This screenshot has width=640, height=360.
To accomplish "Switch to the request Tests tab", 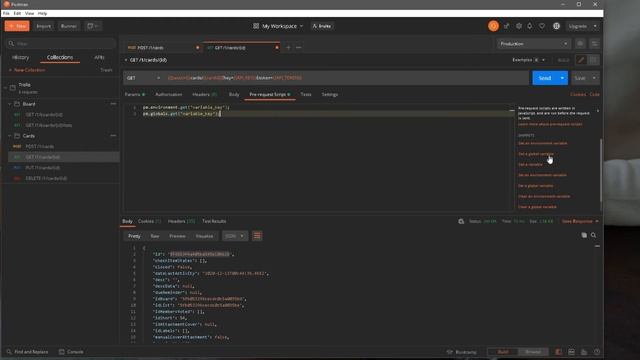I will (306, 94).
